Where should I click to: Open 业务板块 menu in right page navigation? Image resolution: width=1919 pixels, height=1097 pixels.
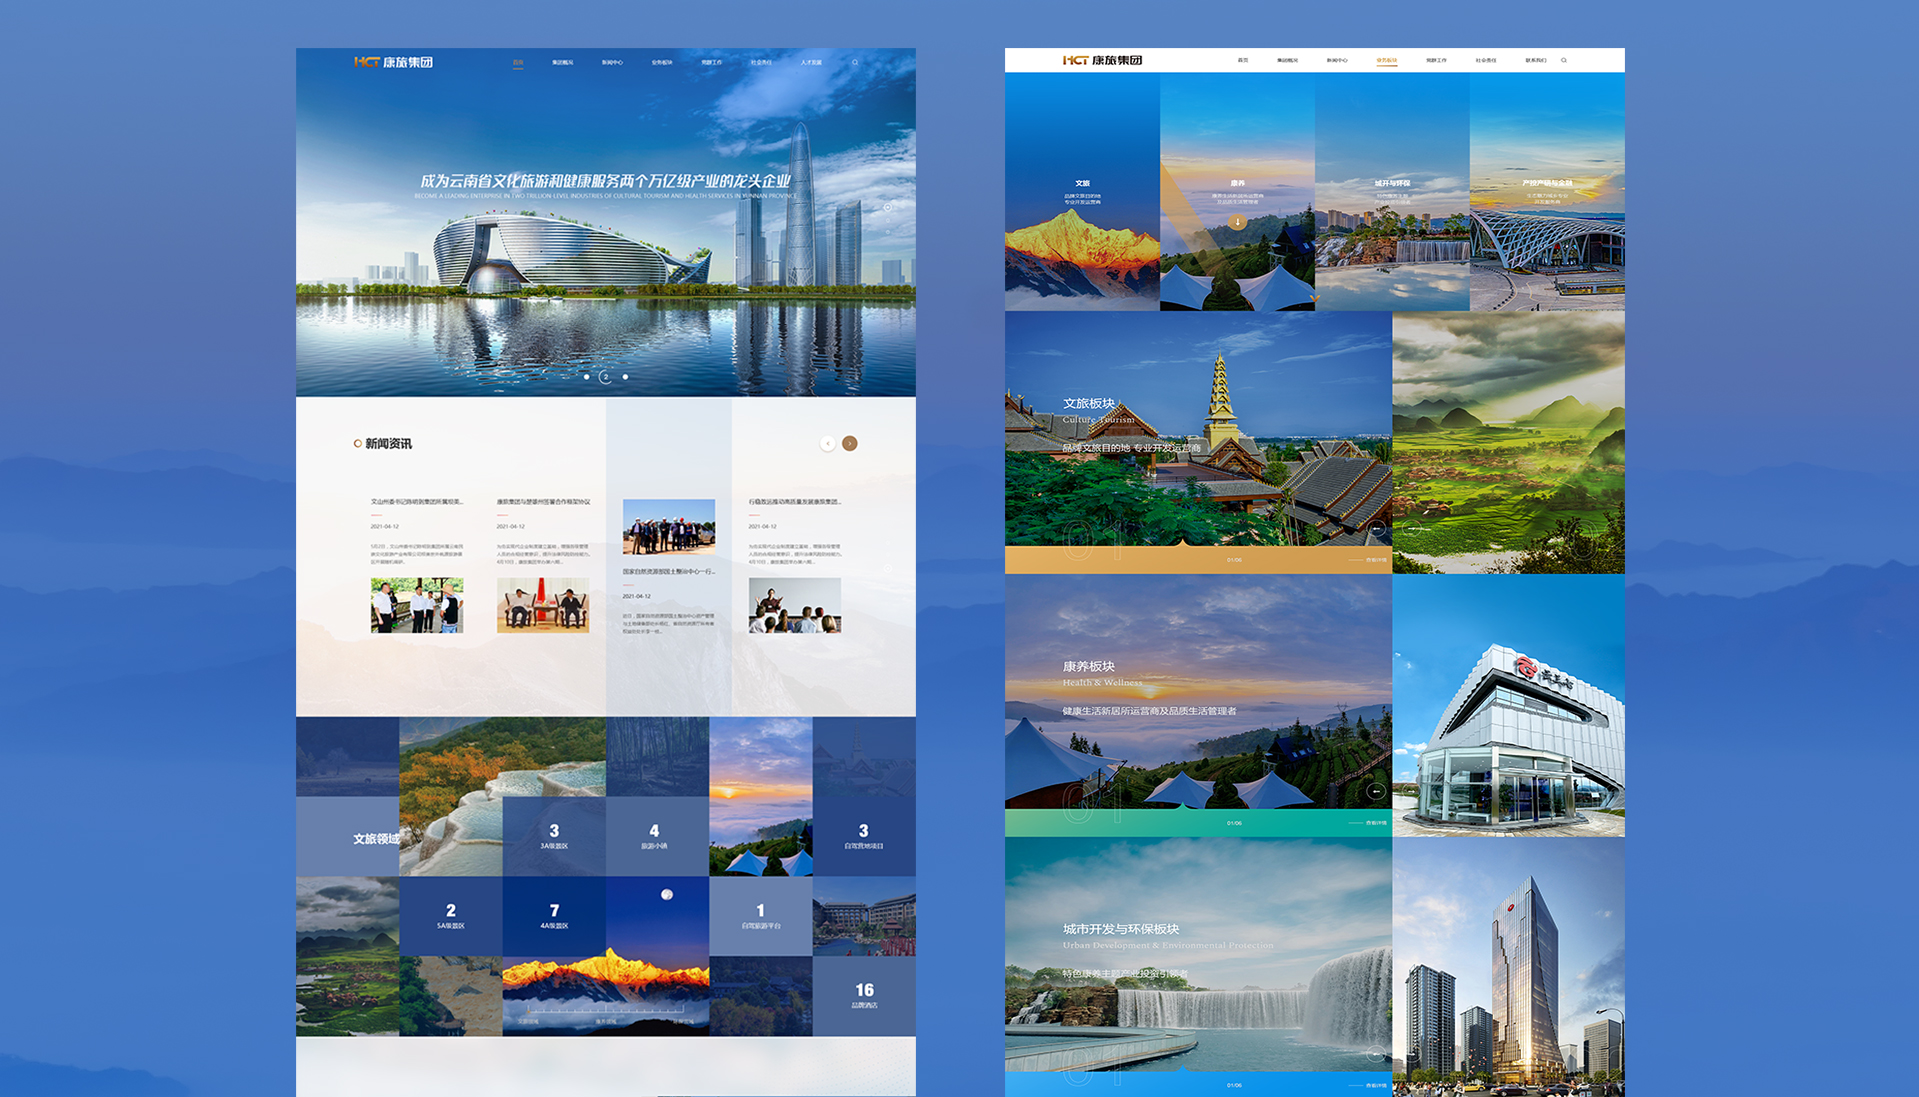[1386, 60]
